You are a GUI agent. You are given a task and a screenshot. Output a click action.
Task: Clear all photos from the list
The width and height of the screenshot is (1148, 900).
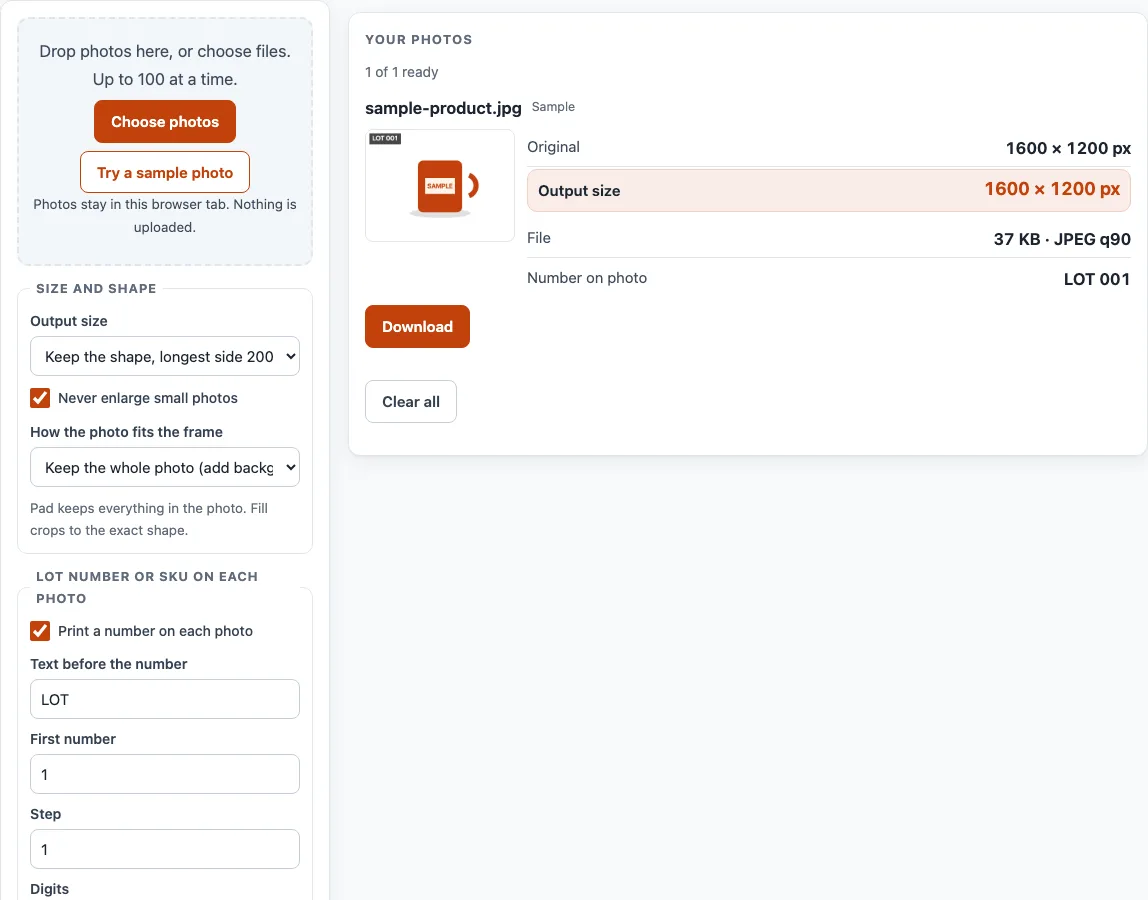coord(411,401)
